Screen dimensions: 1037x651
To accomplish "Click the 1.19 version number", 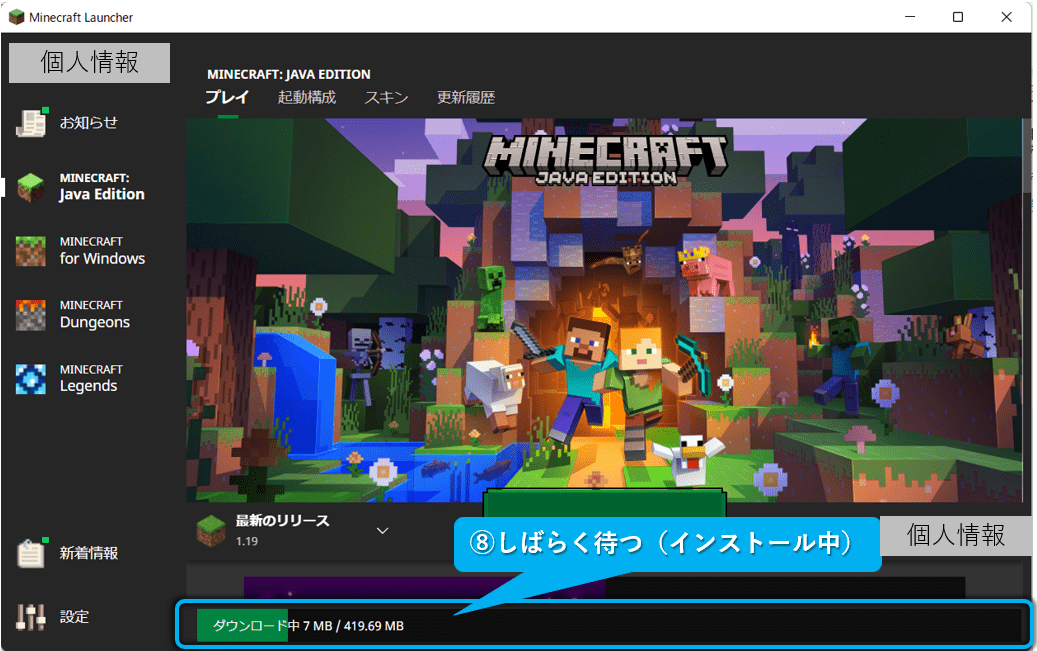I will point(247,541).
